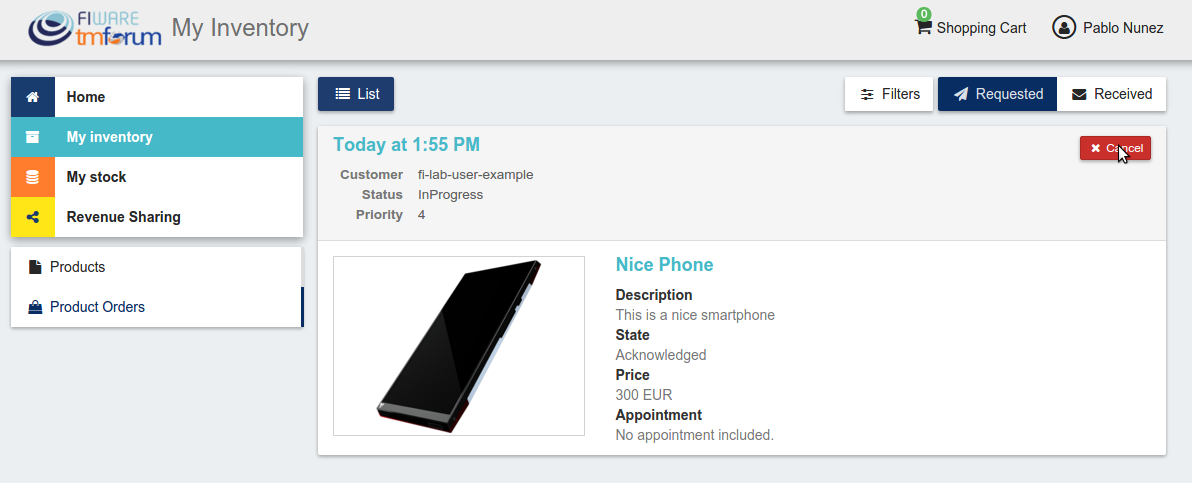The image size is (1192, 483).
Task: Cancel the InProgress order
Action: [1115, 148]
